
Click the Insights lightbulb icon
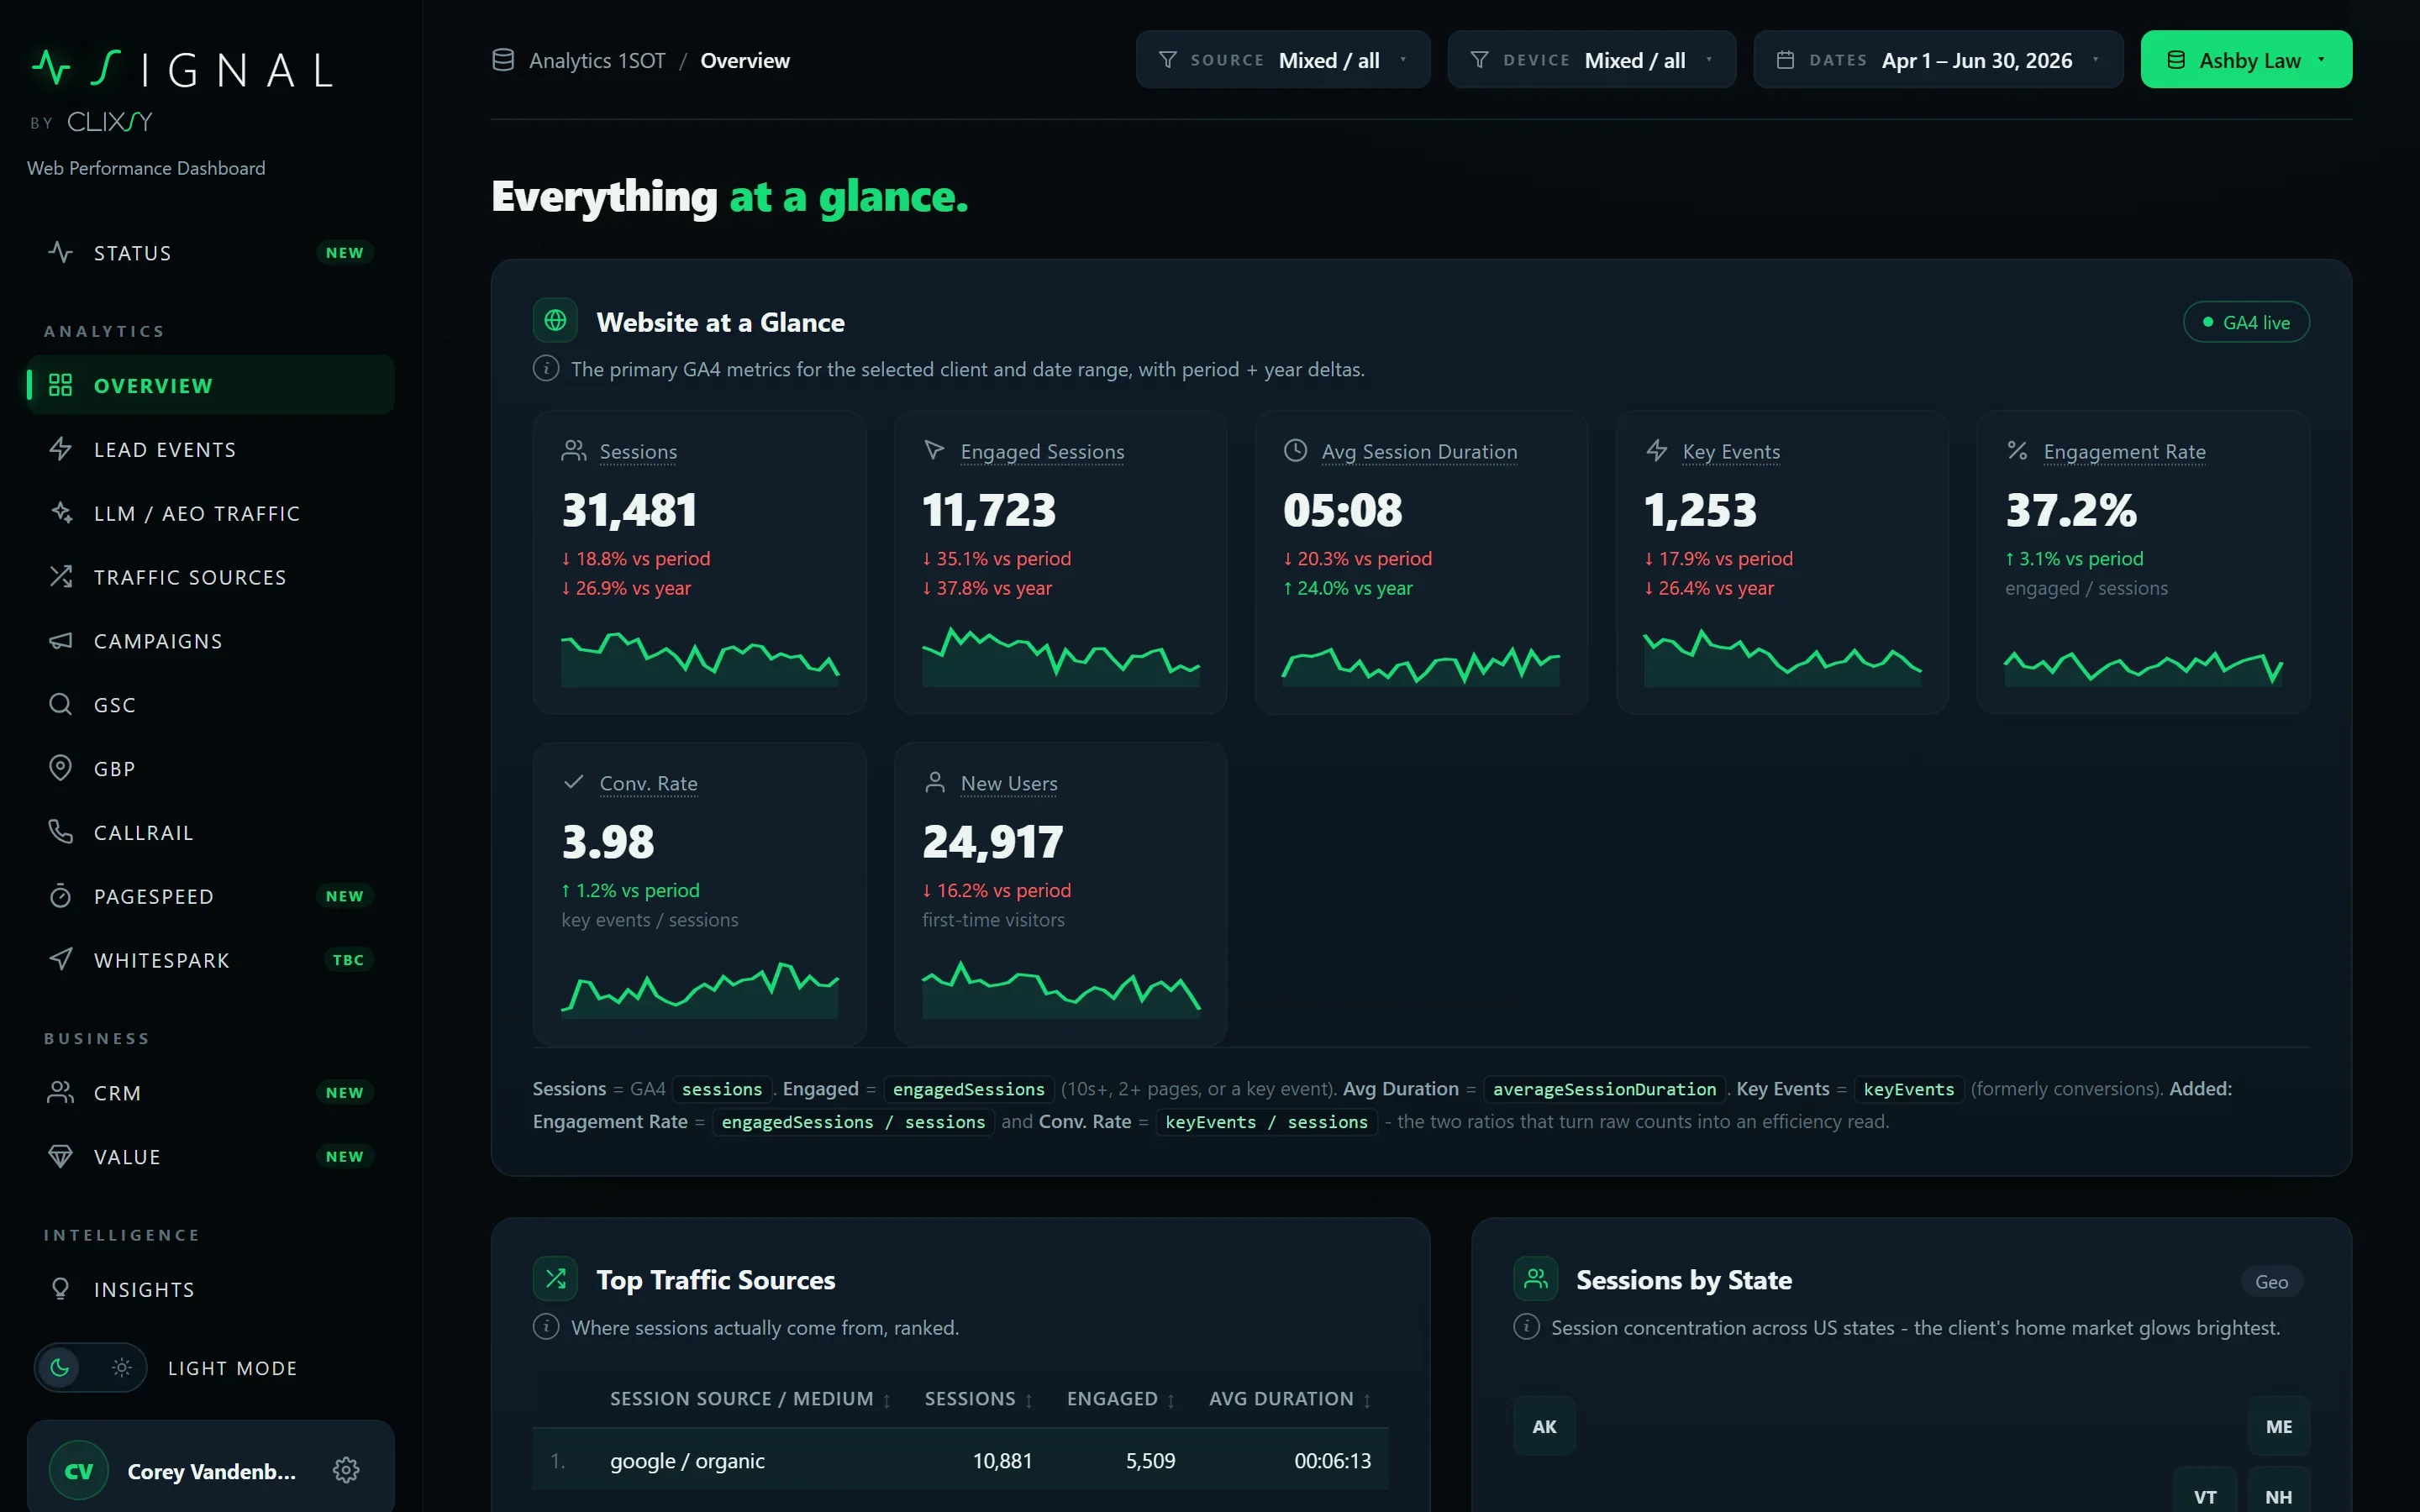click(x=60, y=1289)
